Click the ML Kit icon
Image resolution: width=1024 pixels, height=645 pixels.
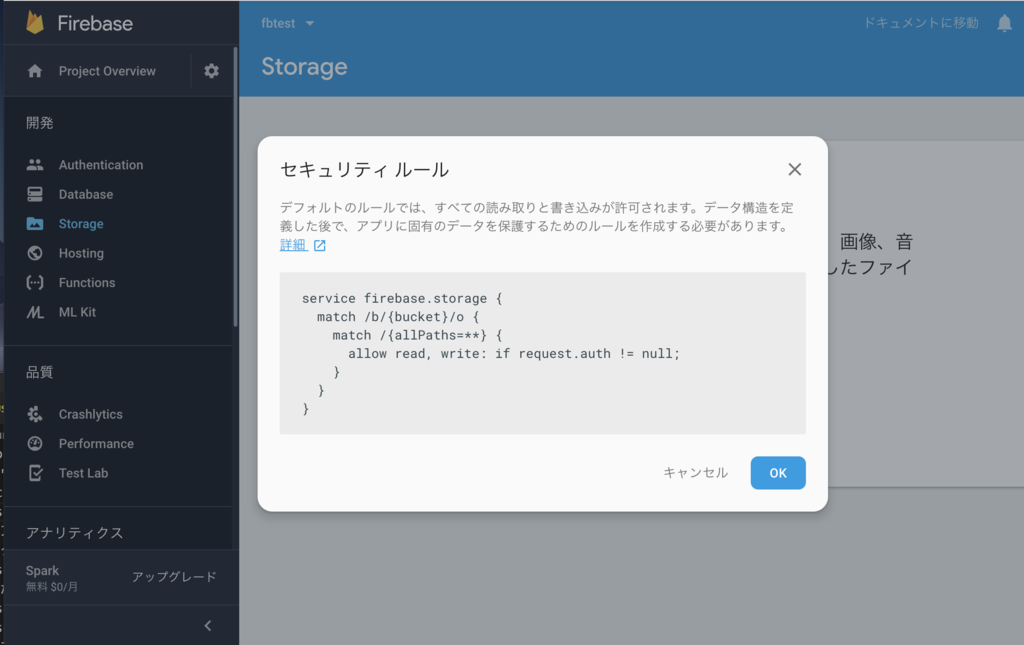(x=35, y=312)
